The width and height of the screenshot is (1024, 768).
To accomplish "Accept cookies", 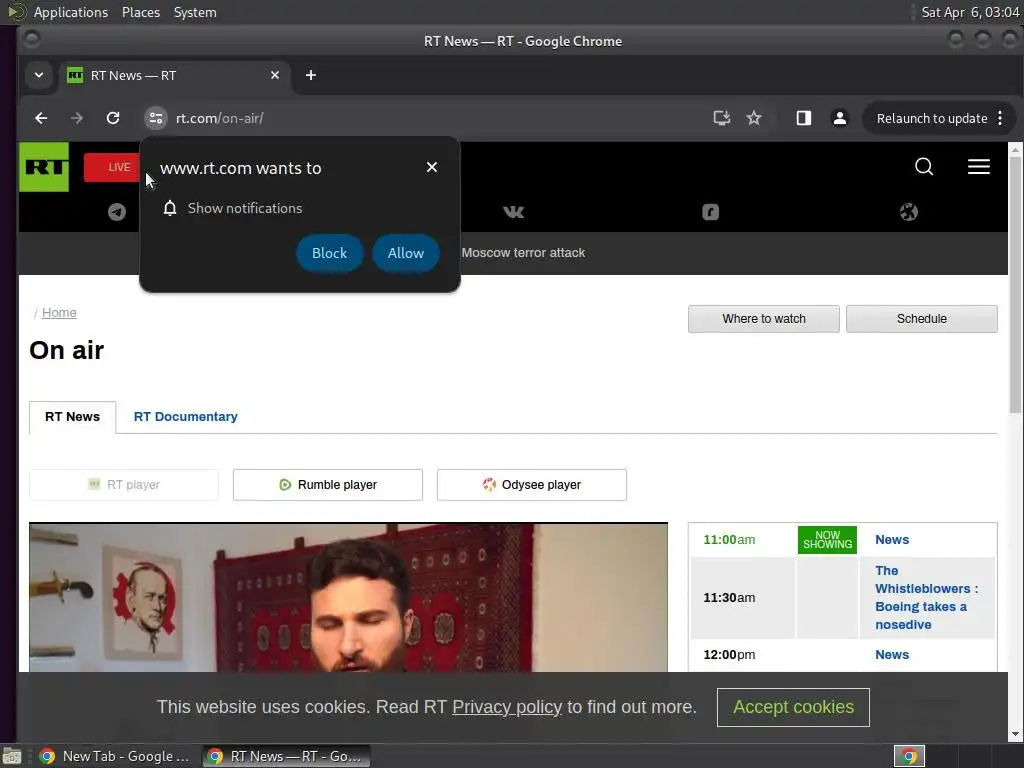I will point(793,707).
